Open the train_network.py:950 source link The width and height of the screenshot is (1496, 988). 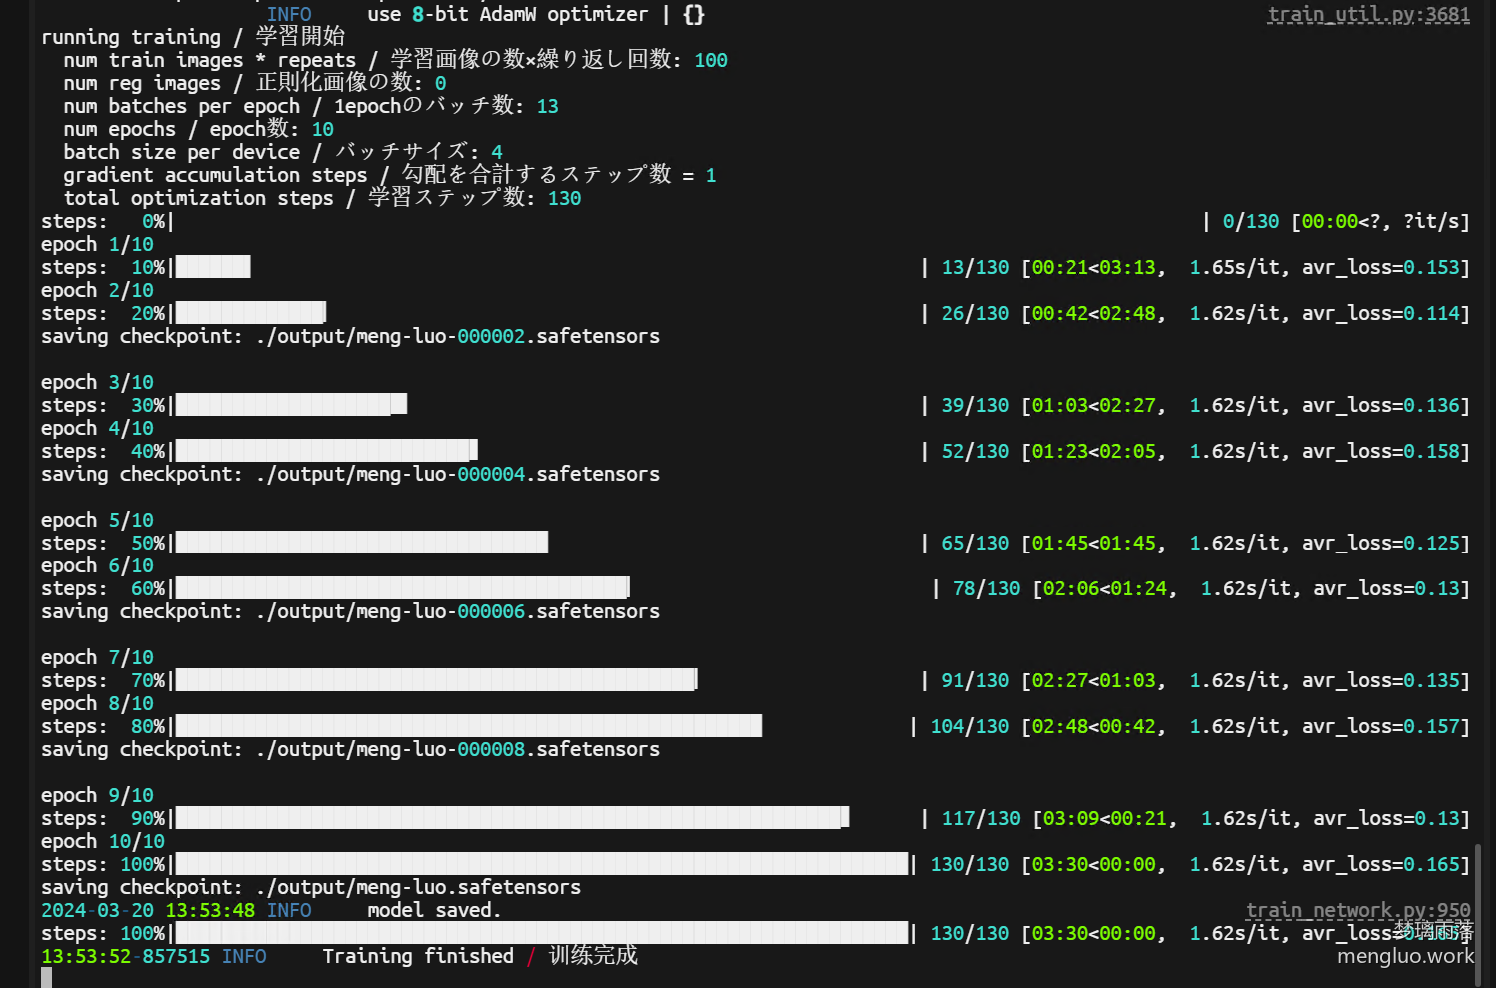tap(1358, 910)
